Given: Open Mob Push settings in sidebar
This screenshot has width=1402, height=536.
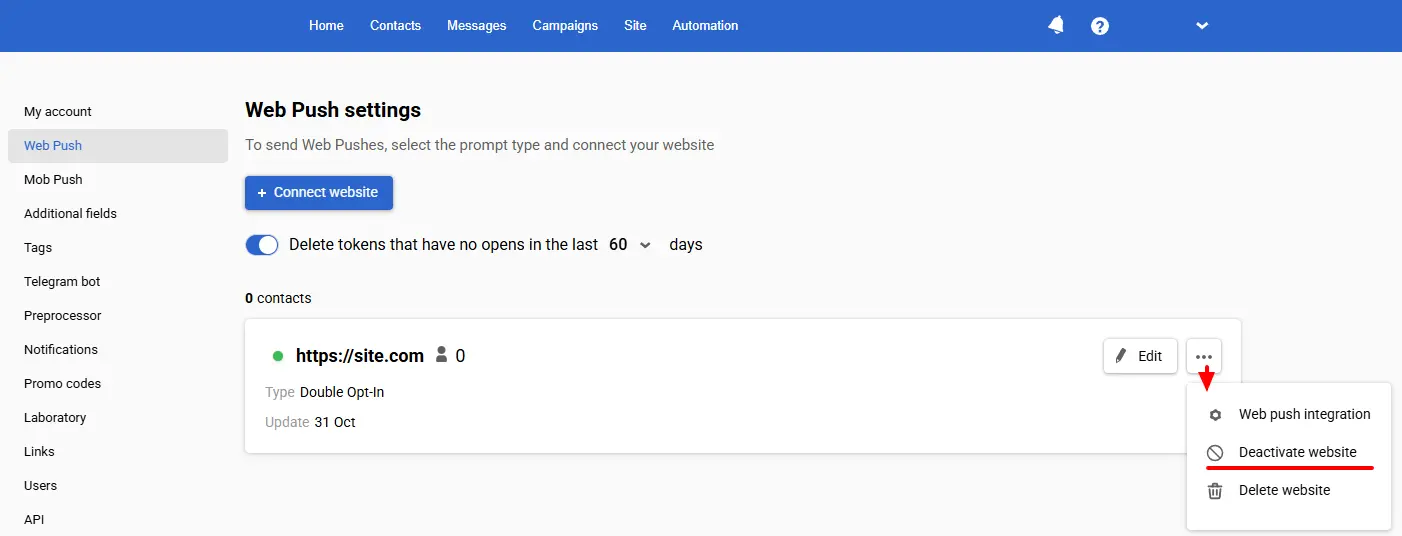Looking at the screenshot, I should (x=53, y=180).
